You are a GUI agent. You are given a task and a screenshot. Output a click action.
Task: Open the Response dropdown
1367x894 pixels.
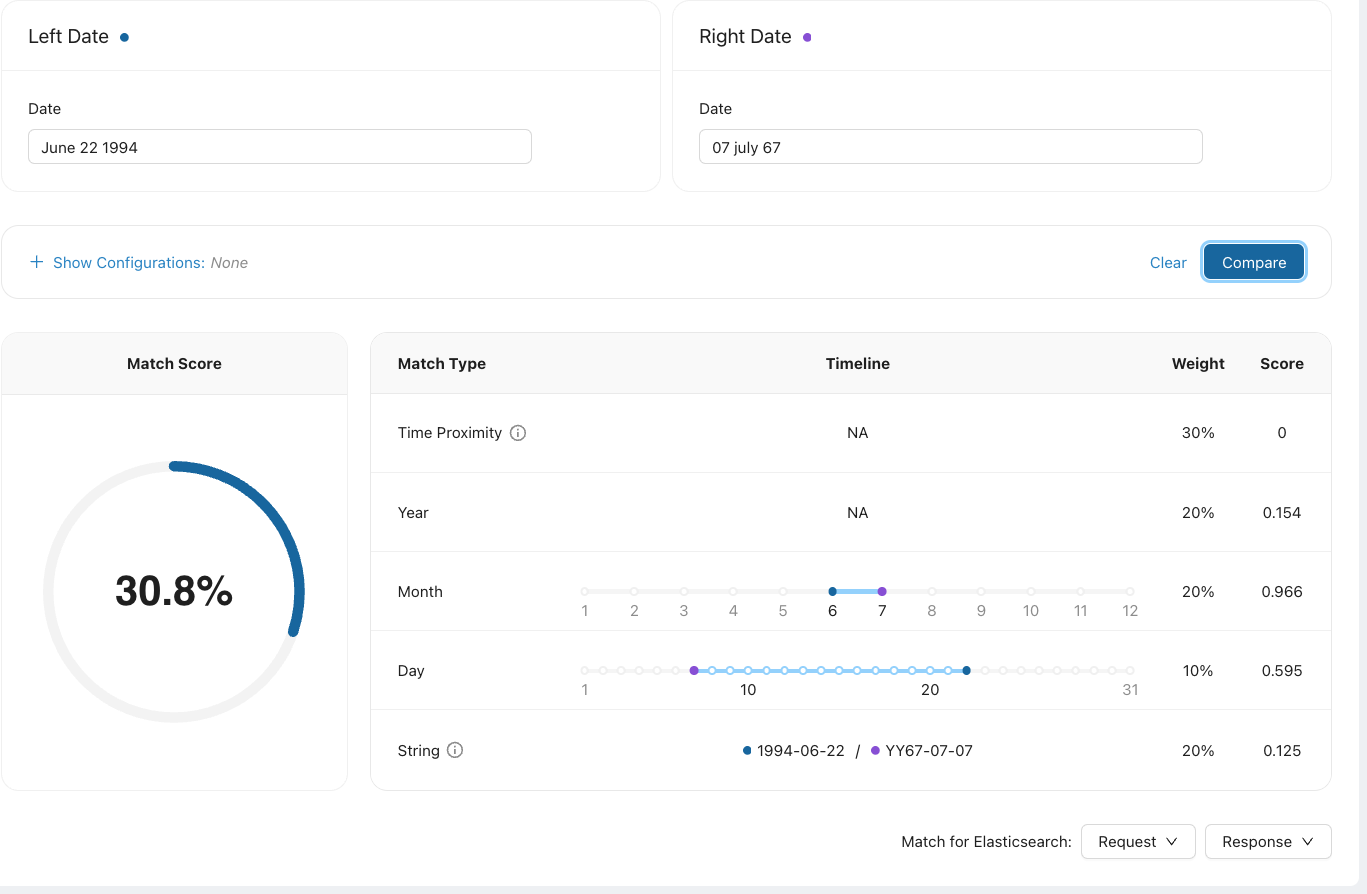pos(1268,842)
